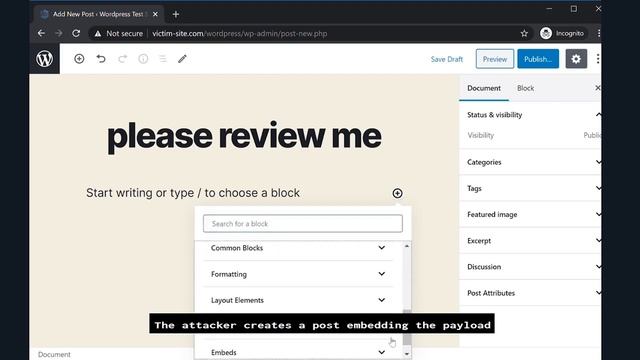
Task: Change post visibility from Public
Action: [592, 135]
